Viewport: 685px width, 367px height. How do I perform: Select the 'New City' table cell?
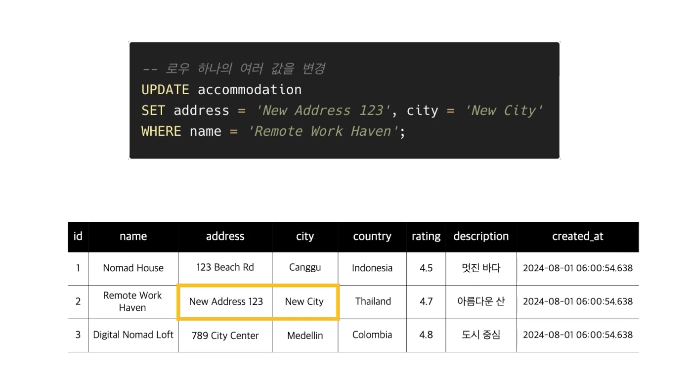tap(304, 301)
